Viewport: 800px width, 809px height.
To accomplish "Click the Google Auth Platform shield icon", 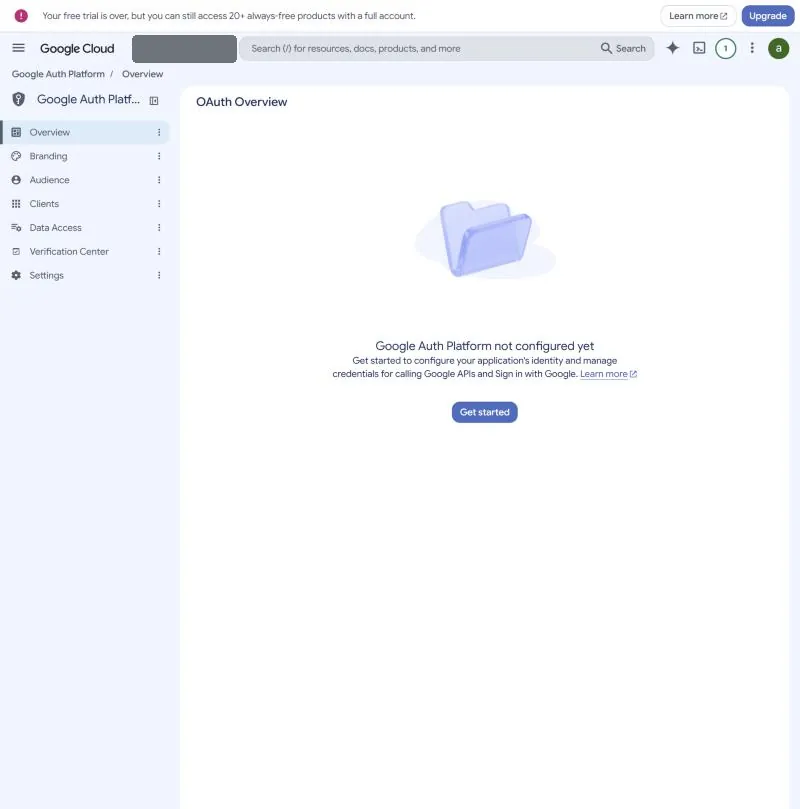I will click(x=19, y=99).
